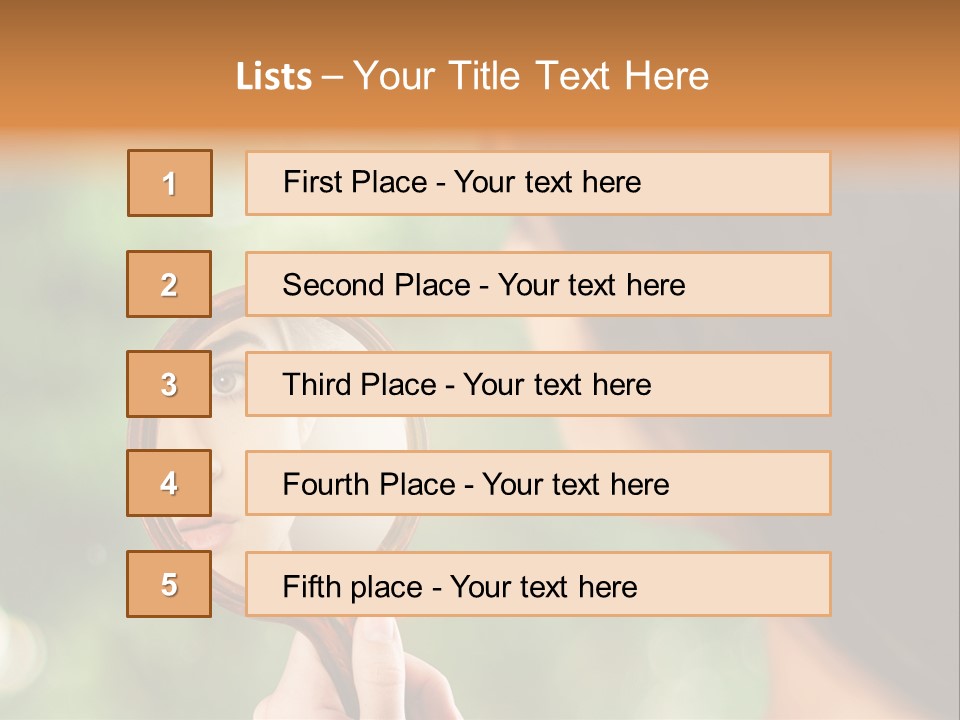Select the 'Second Place' text box
Viewport: 960px width, 720px height.
[x=538, y=284]
